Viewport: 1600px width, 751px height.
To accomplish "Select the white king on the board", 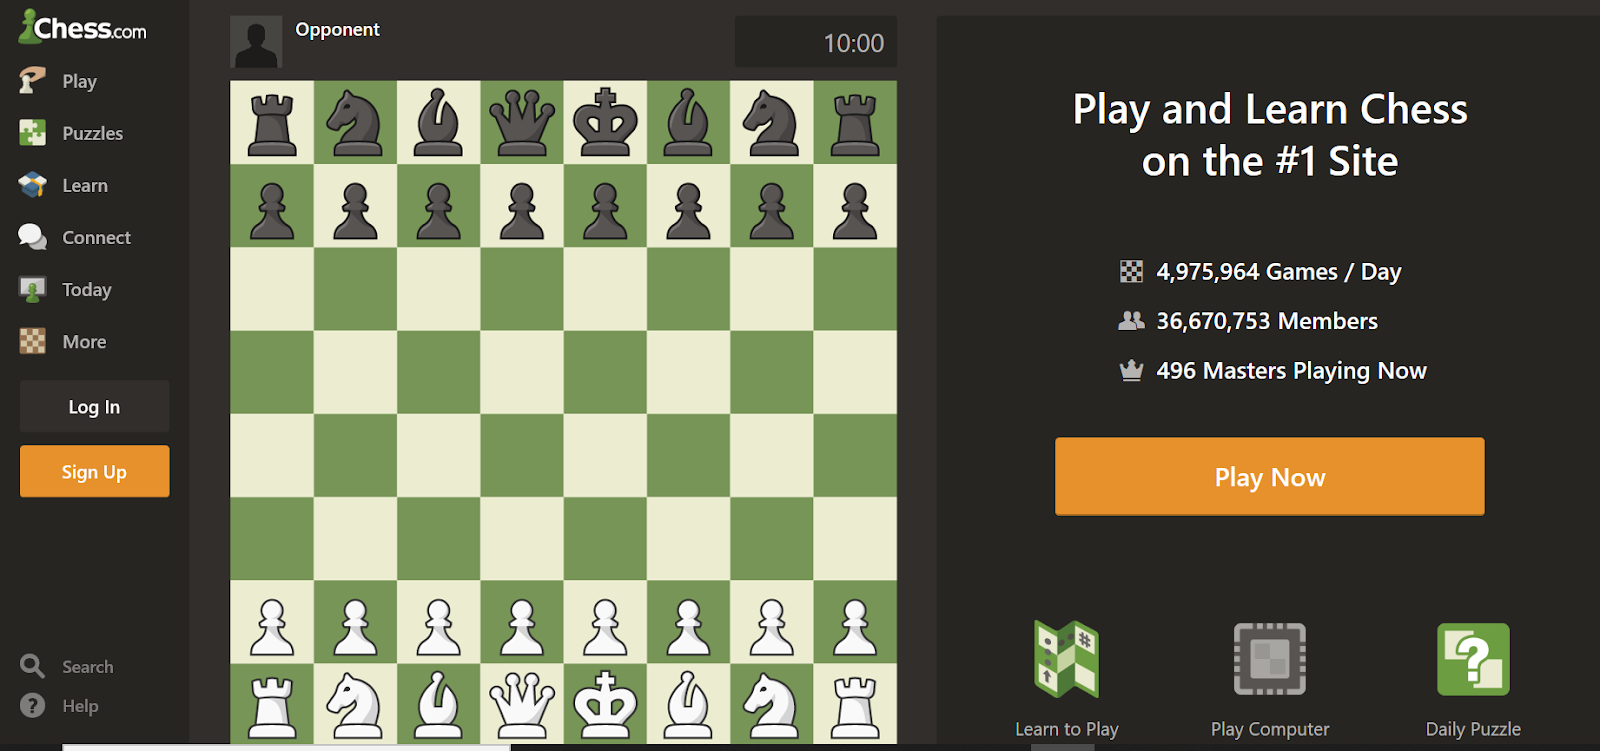I will point(605,703).
